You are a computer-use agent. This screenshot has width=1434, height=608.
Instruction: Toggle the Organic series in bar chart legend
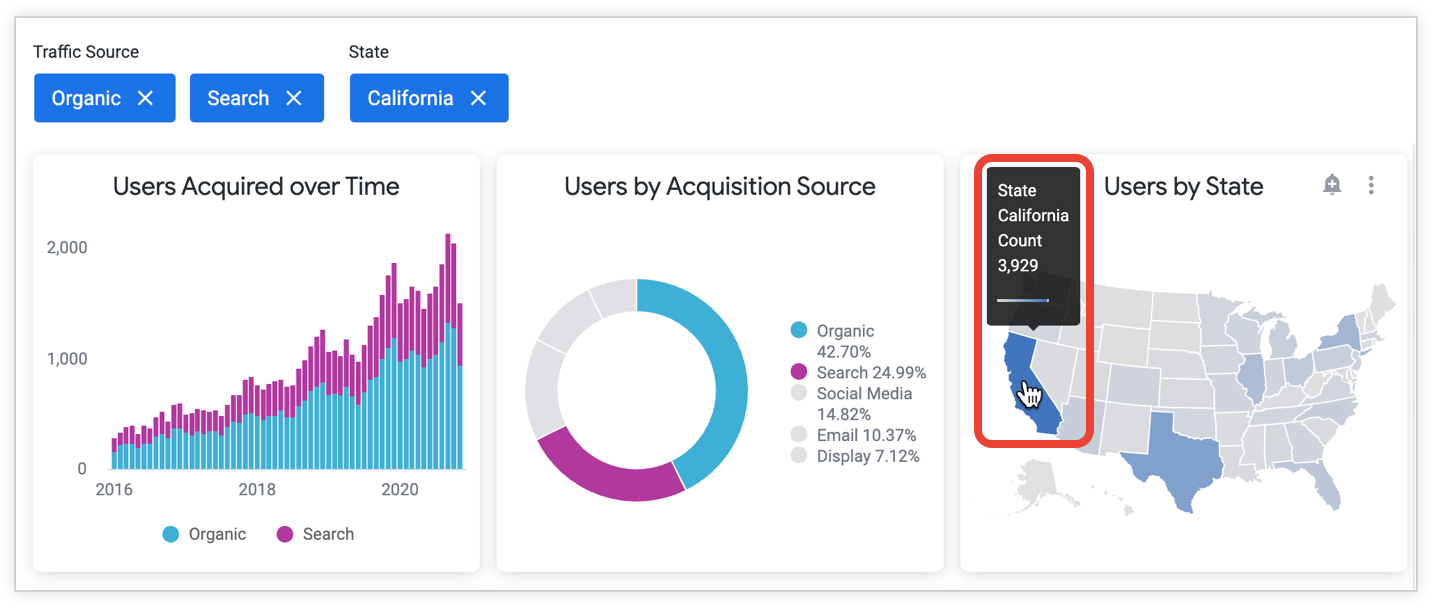click(x=204, y=534)
